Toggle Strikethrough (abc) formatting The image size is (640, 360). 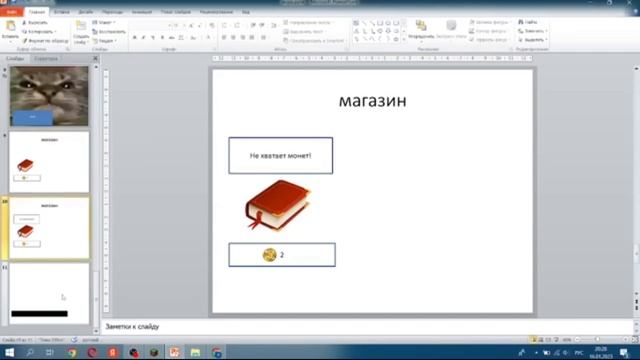(x=171, y=38)
